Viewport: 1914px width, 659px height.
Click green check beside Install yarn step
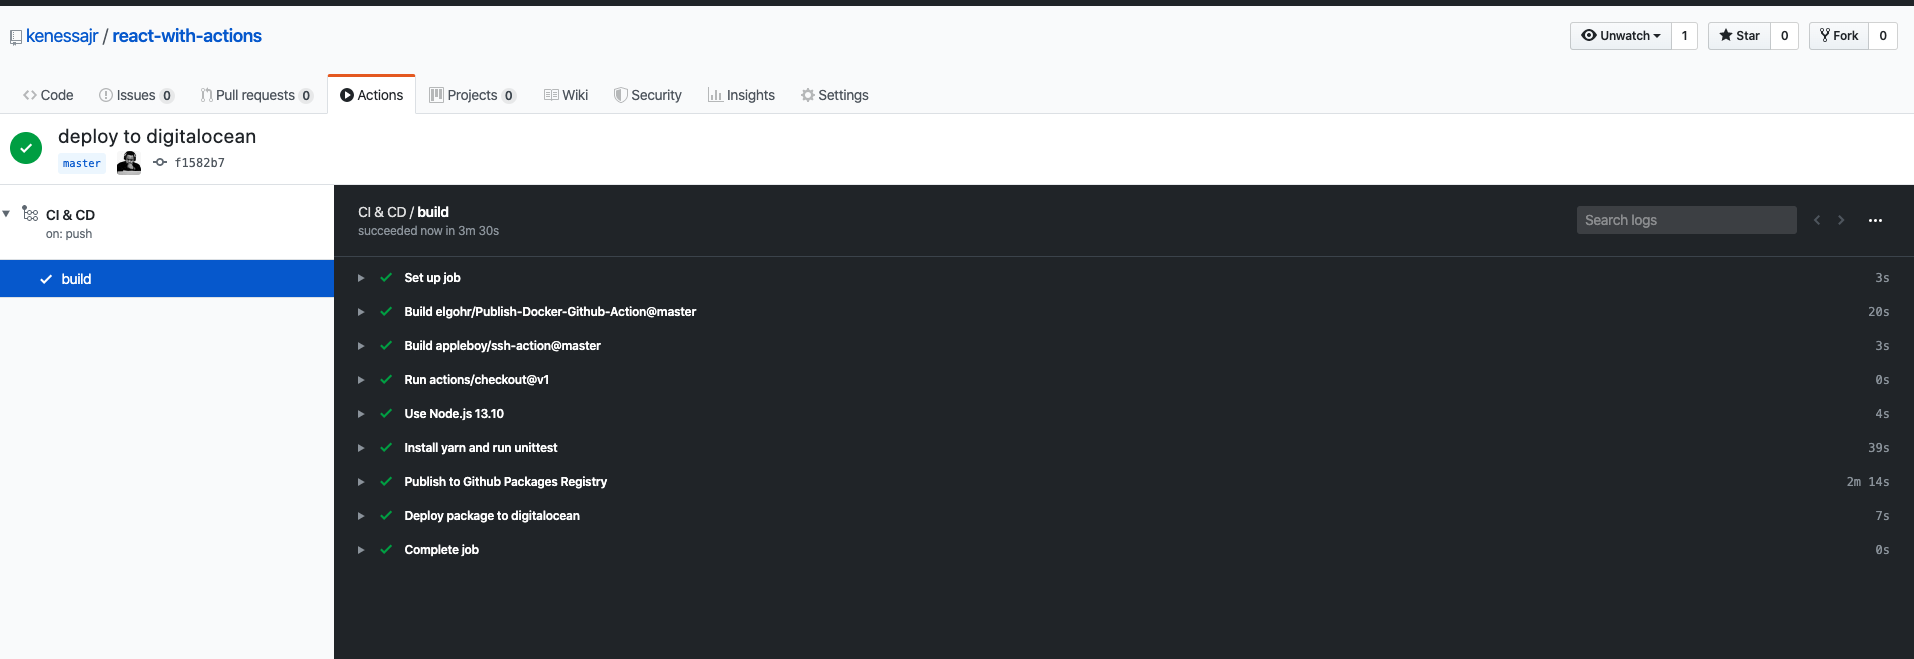coord(386,448)
